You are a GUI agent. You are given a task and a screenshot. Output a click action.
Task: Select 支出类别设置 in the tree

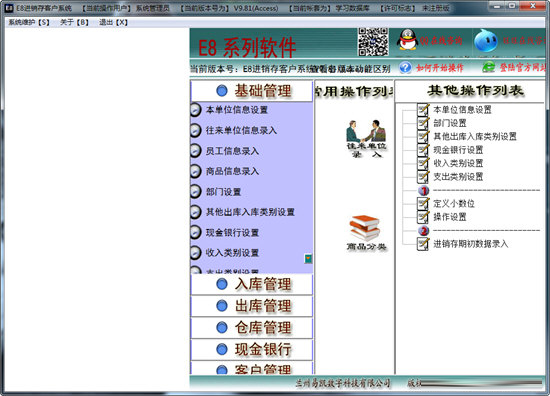coord(458,177)
